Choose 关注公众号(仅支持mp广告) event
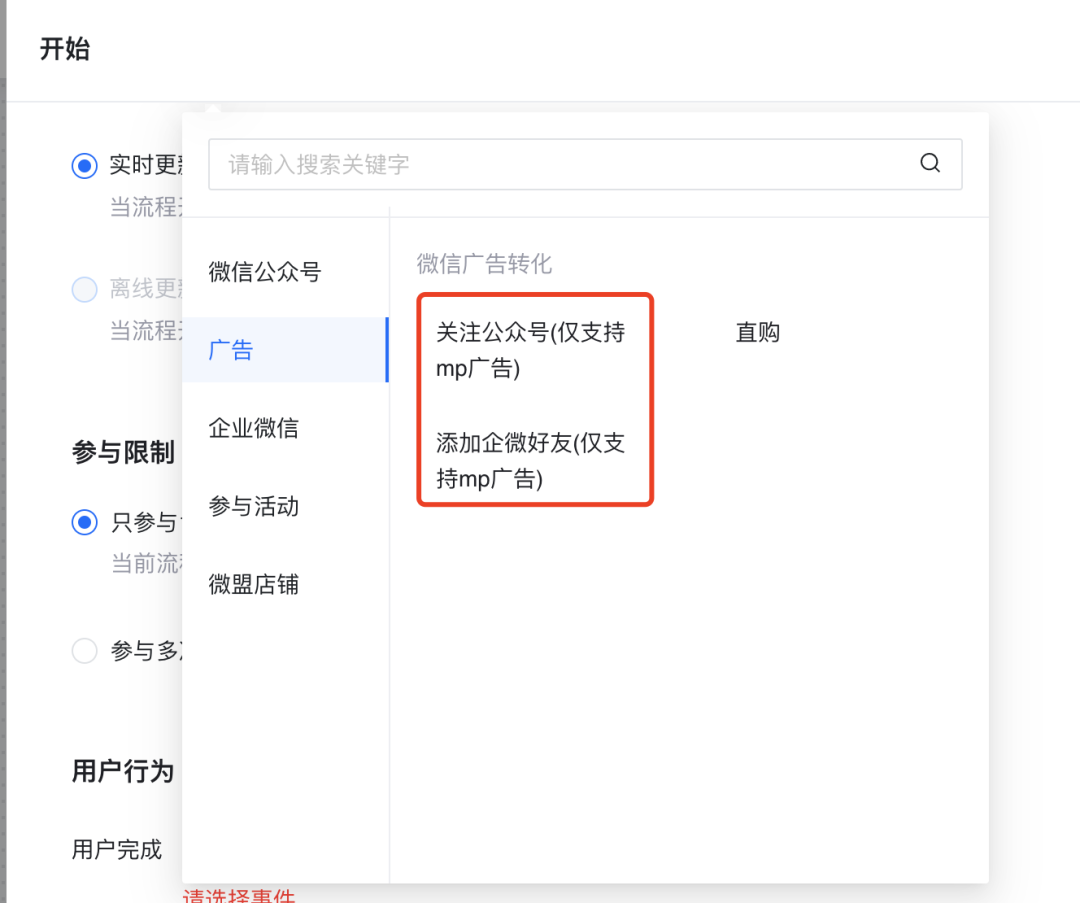 pyautogui.click(x=530, y=350)
